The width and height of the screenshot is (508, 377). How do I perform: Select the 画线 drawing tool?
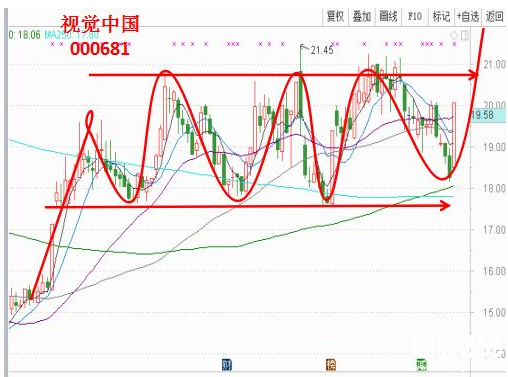coord(388,16)
